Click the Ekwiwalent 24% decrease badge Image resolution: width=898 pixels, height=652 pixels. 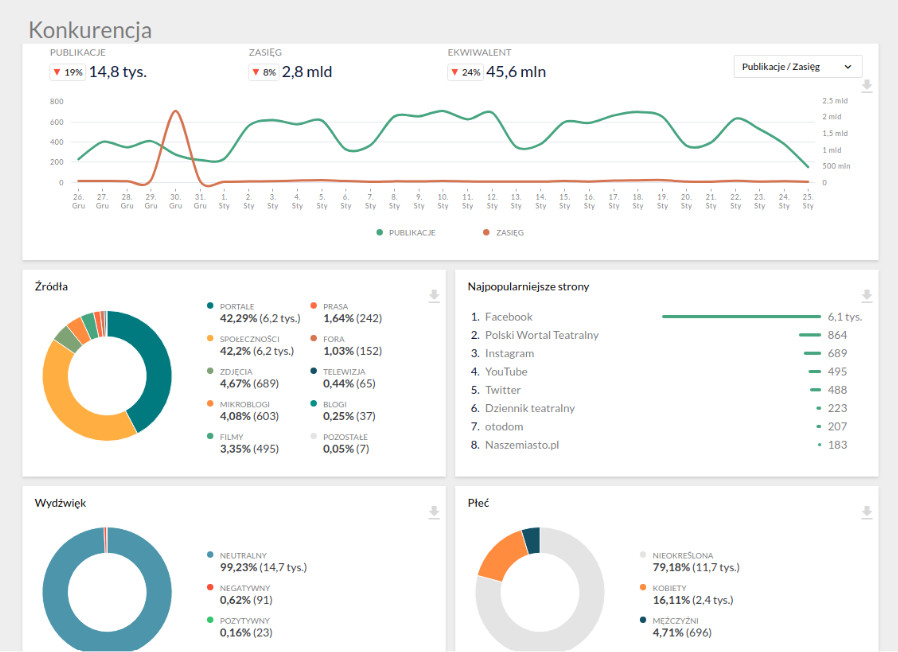pyautogui.click(x=464, y=72)
